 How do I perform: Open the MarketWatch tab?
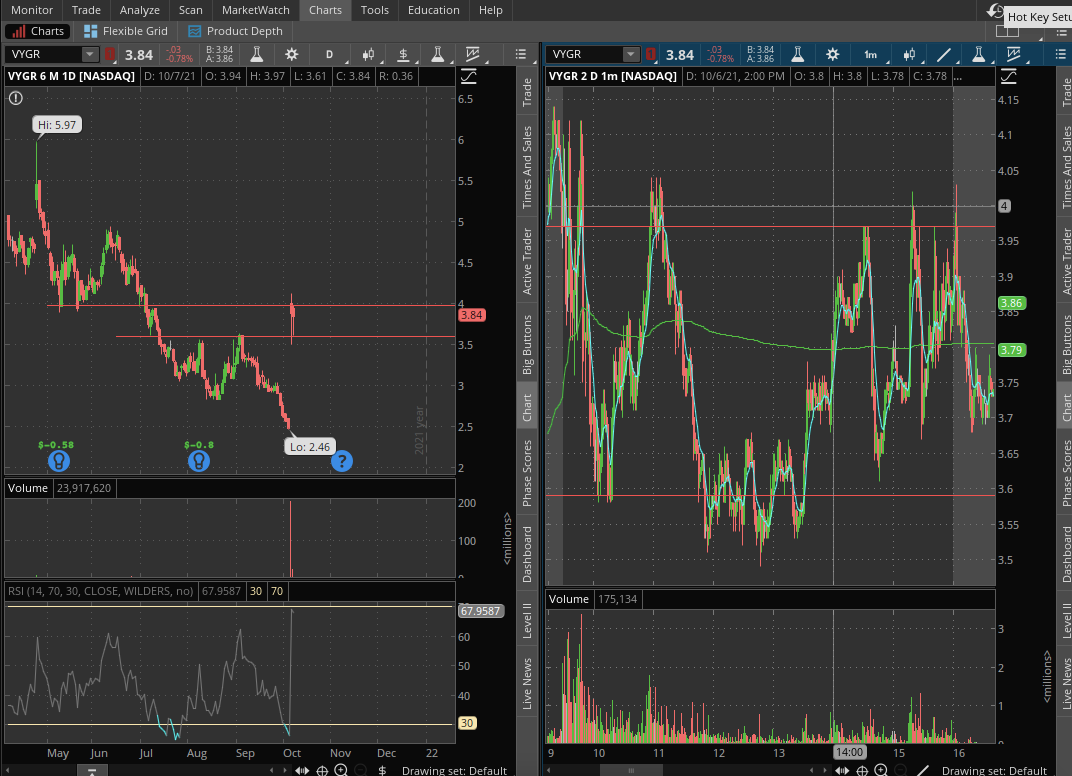click(256, 10)
